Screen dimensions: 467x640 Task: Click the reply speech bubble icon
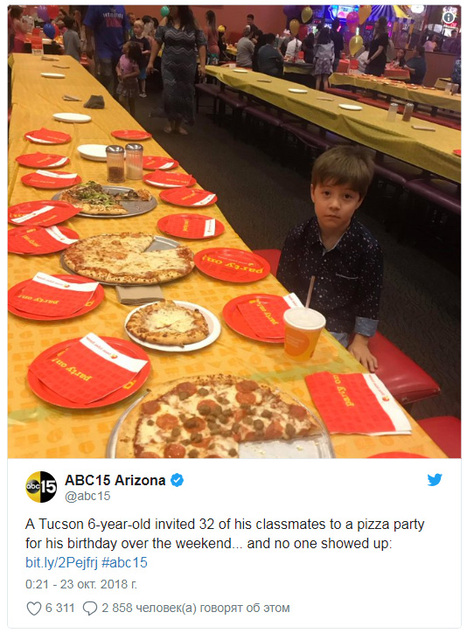(x=89, y=608)
